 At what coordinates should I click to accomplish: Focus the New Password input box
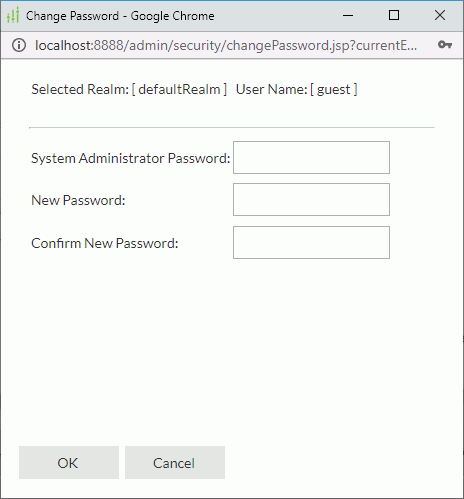point(311,199)
